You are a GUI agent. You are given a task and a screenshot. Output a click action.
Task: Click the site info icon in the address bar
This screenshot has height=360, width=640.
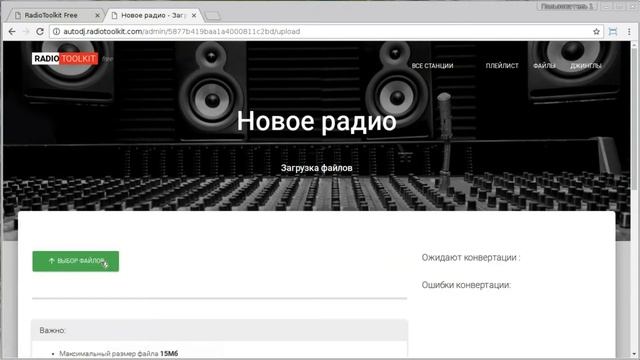coord(56,31)
